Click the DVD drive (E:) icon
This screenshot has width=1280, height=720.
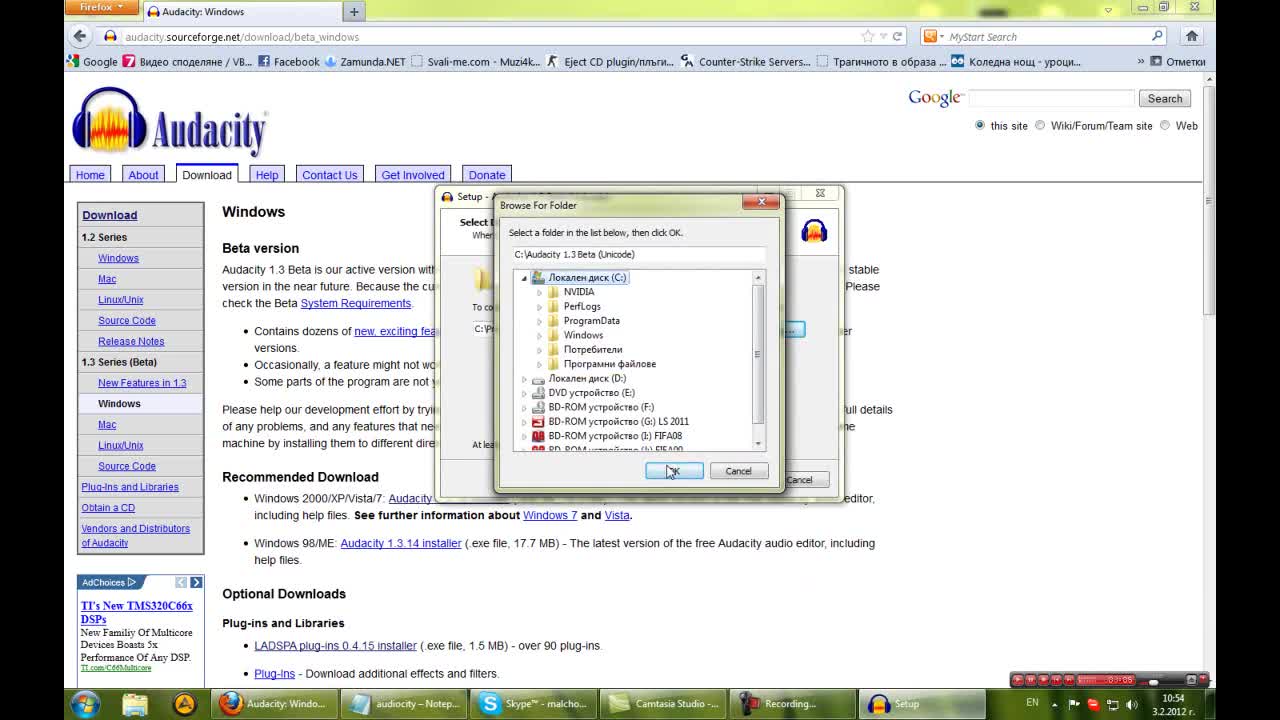pos(538,393)
